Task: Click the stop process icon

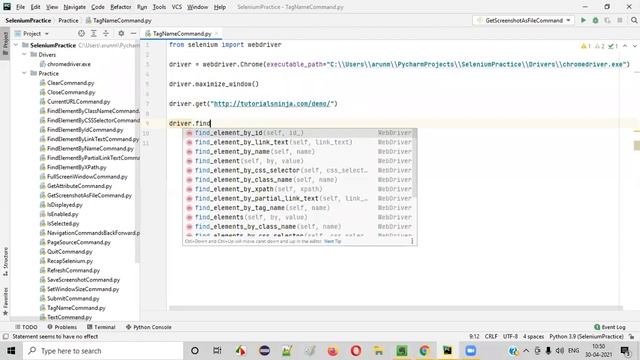Action: 620,20
